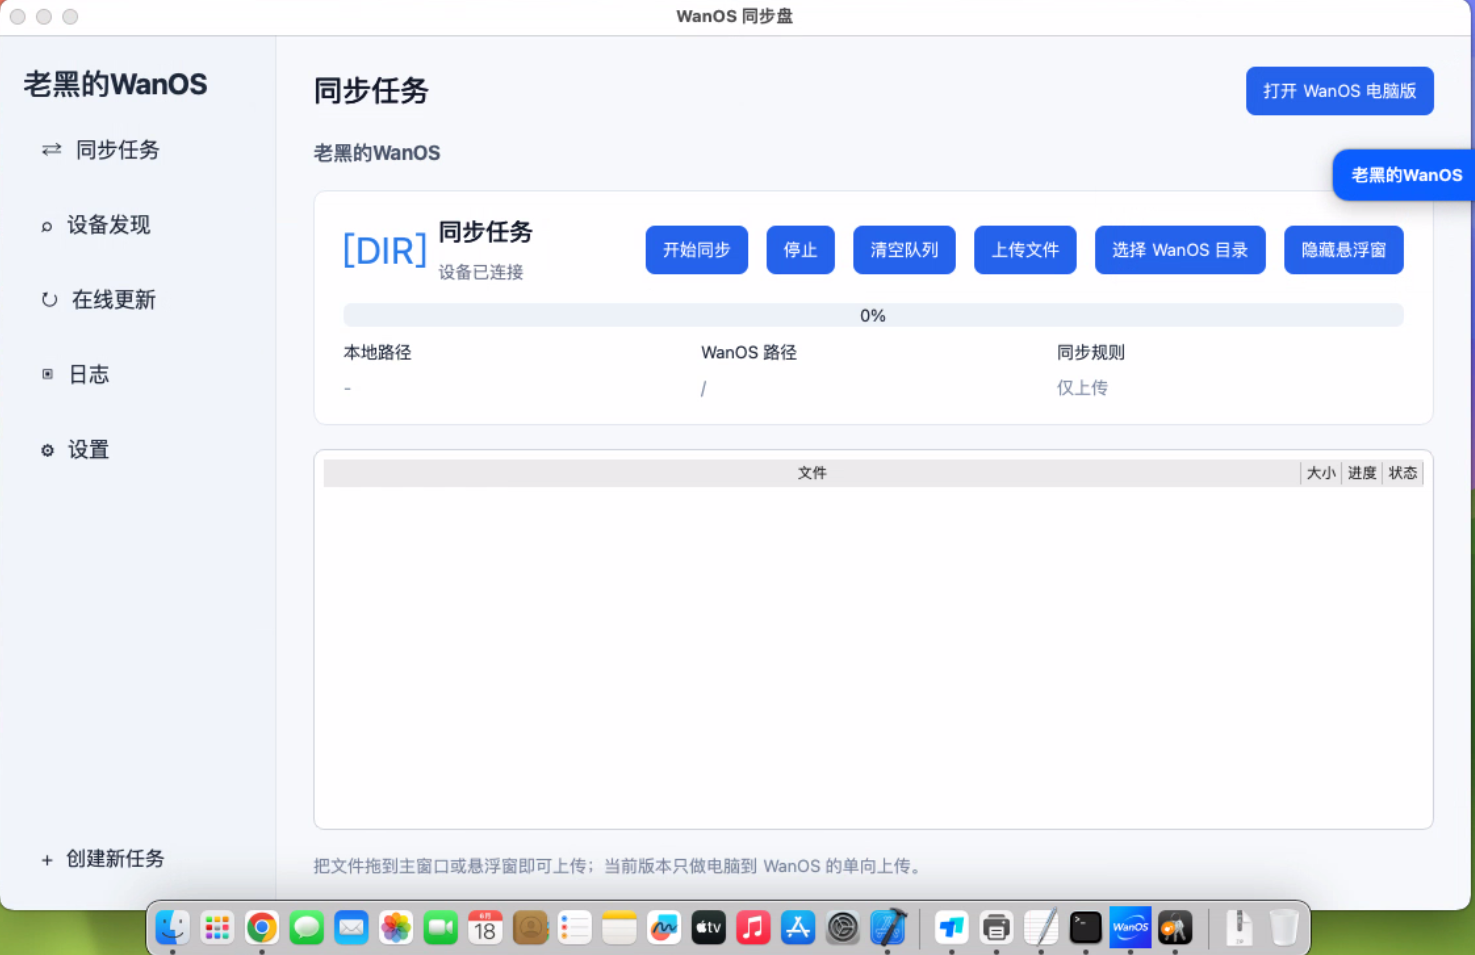Open Reminders from the Dock
1475x955 pixels.
click(574, 928)
